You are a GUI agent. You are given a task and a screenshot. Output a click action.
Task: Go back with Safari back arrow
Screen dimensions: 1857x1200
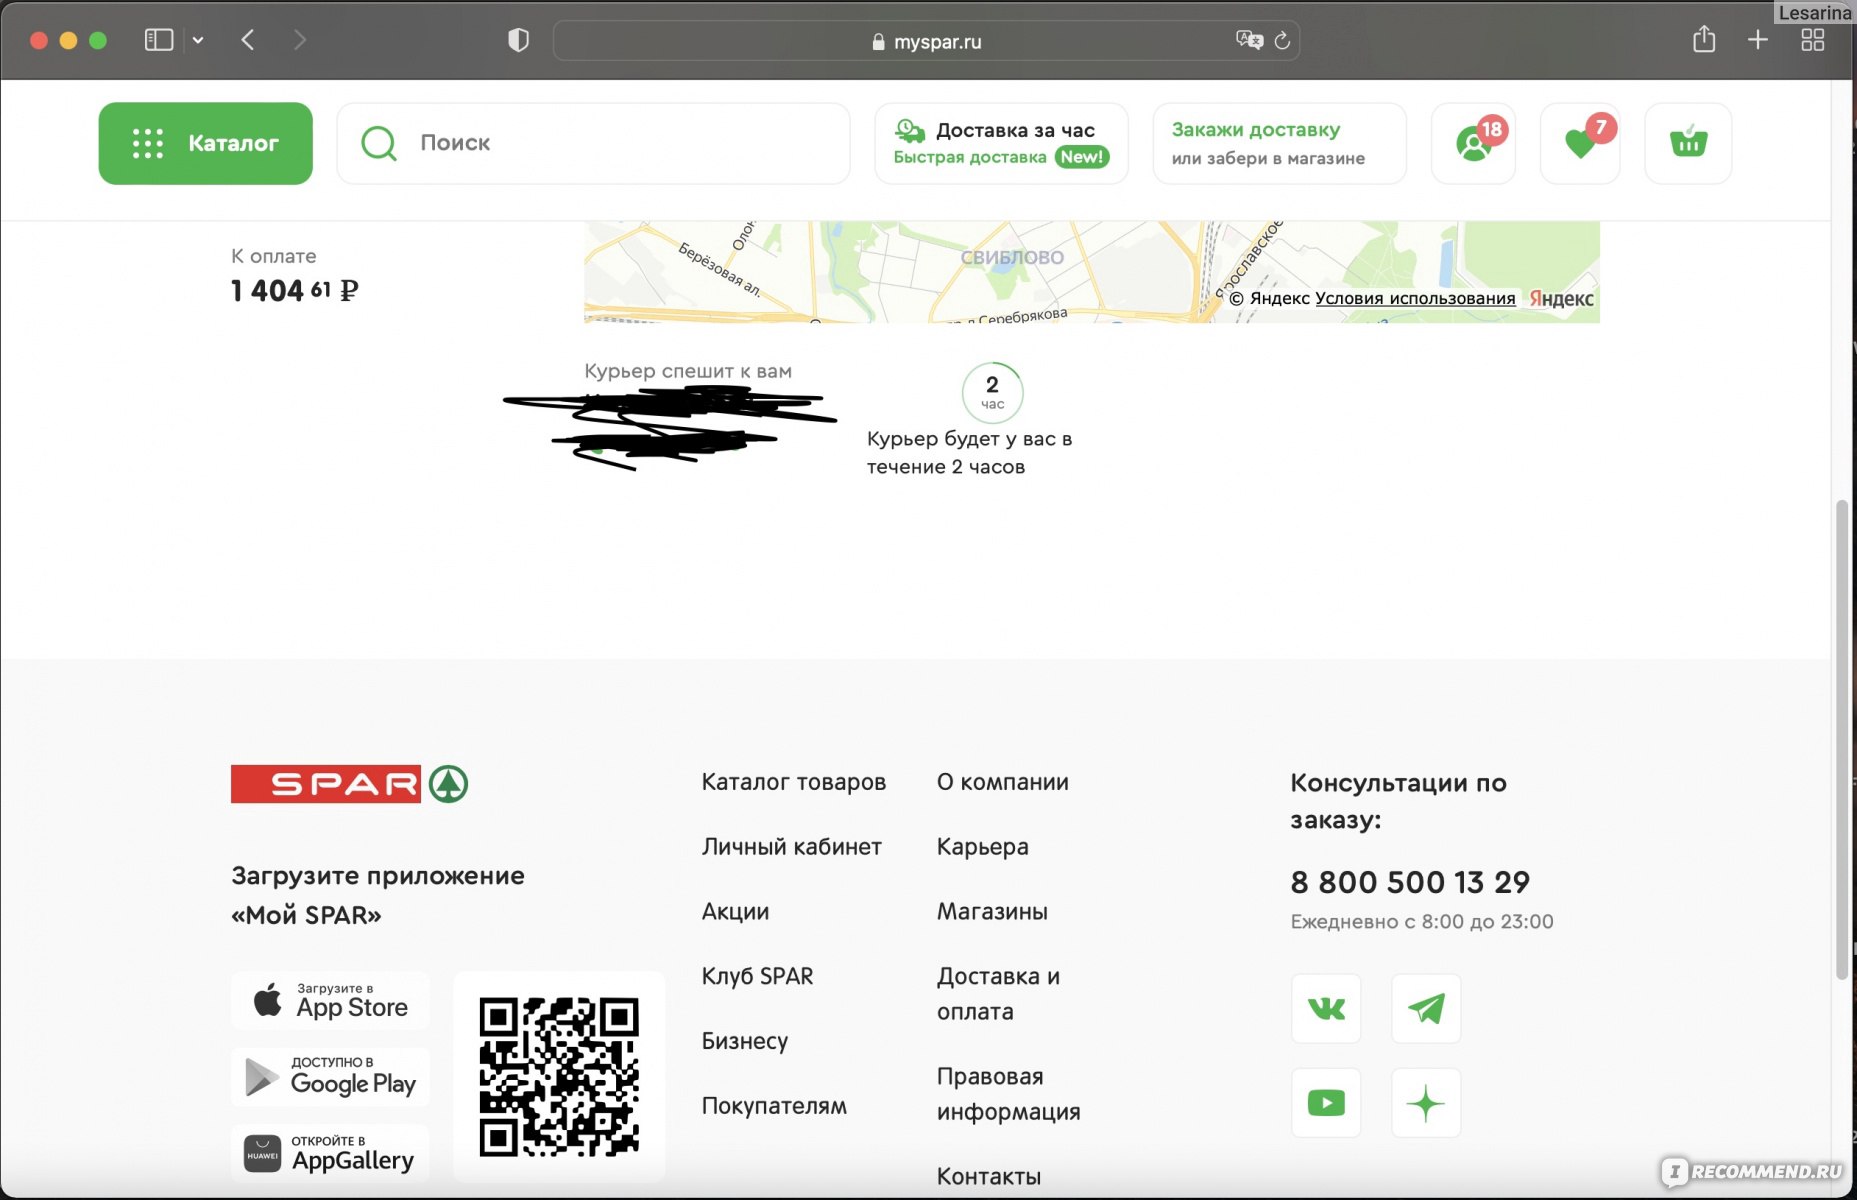point(248,40)
